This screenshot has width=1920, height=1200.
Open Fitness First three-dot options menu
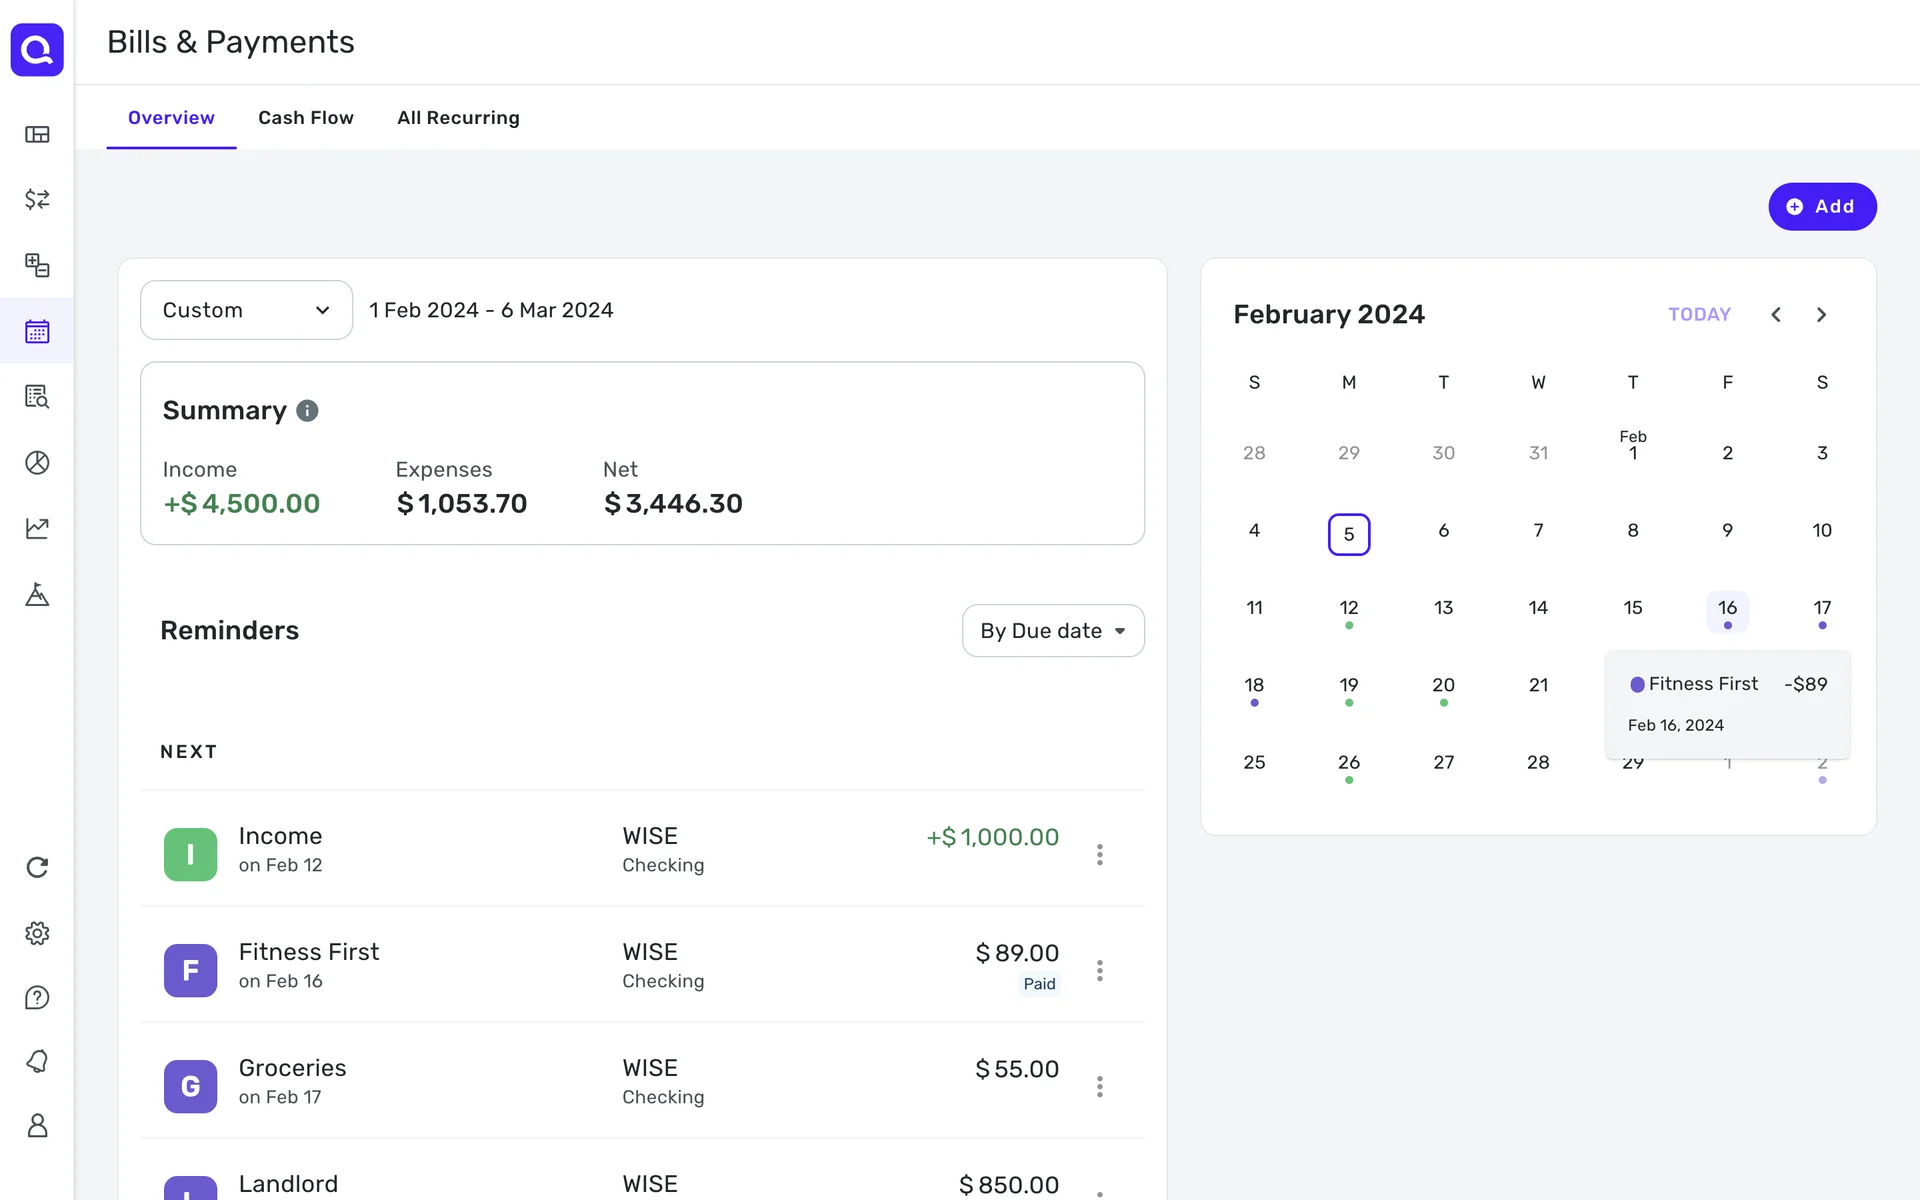(1099, 970)
